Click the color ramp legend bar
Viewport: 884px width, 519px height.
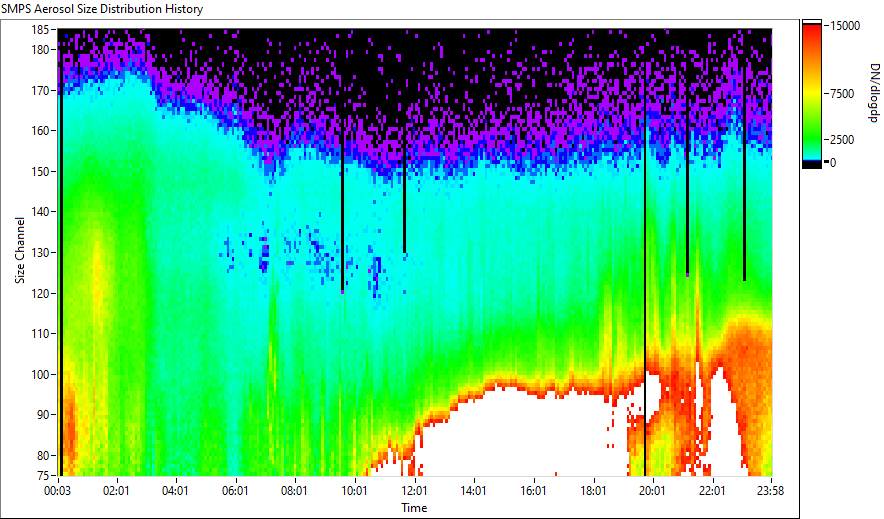pyautogui.click(x=812, y=94)
